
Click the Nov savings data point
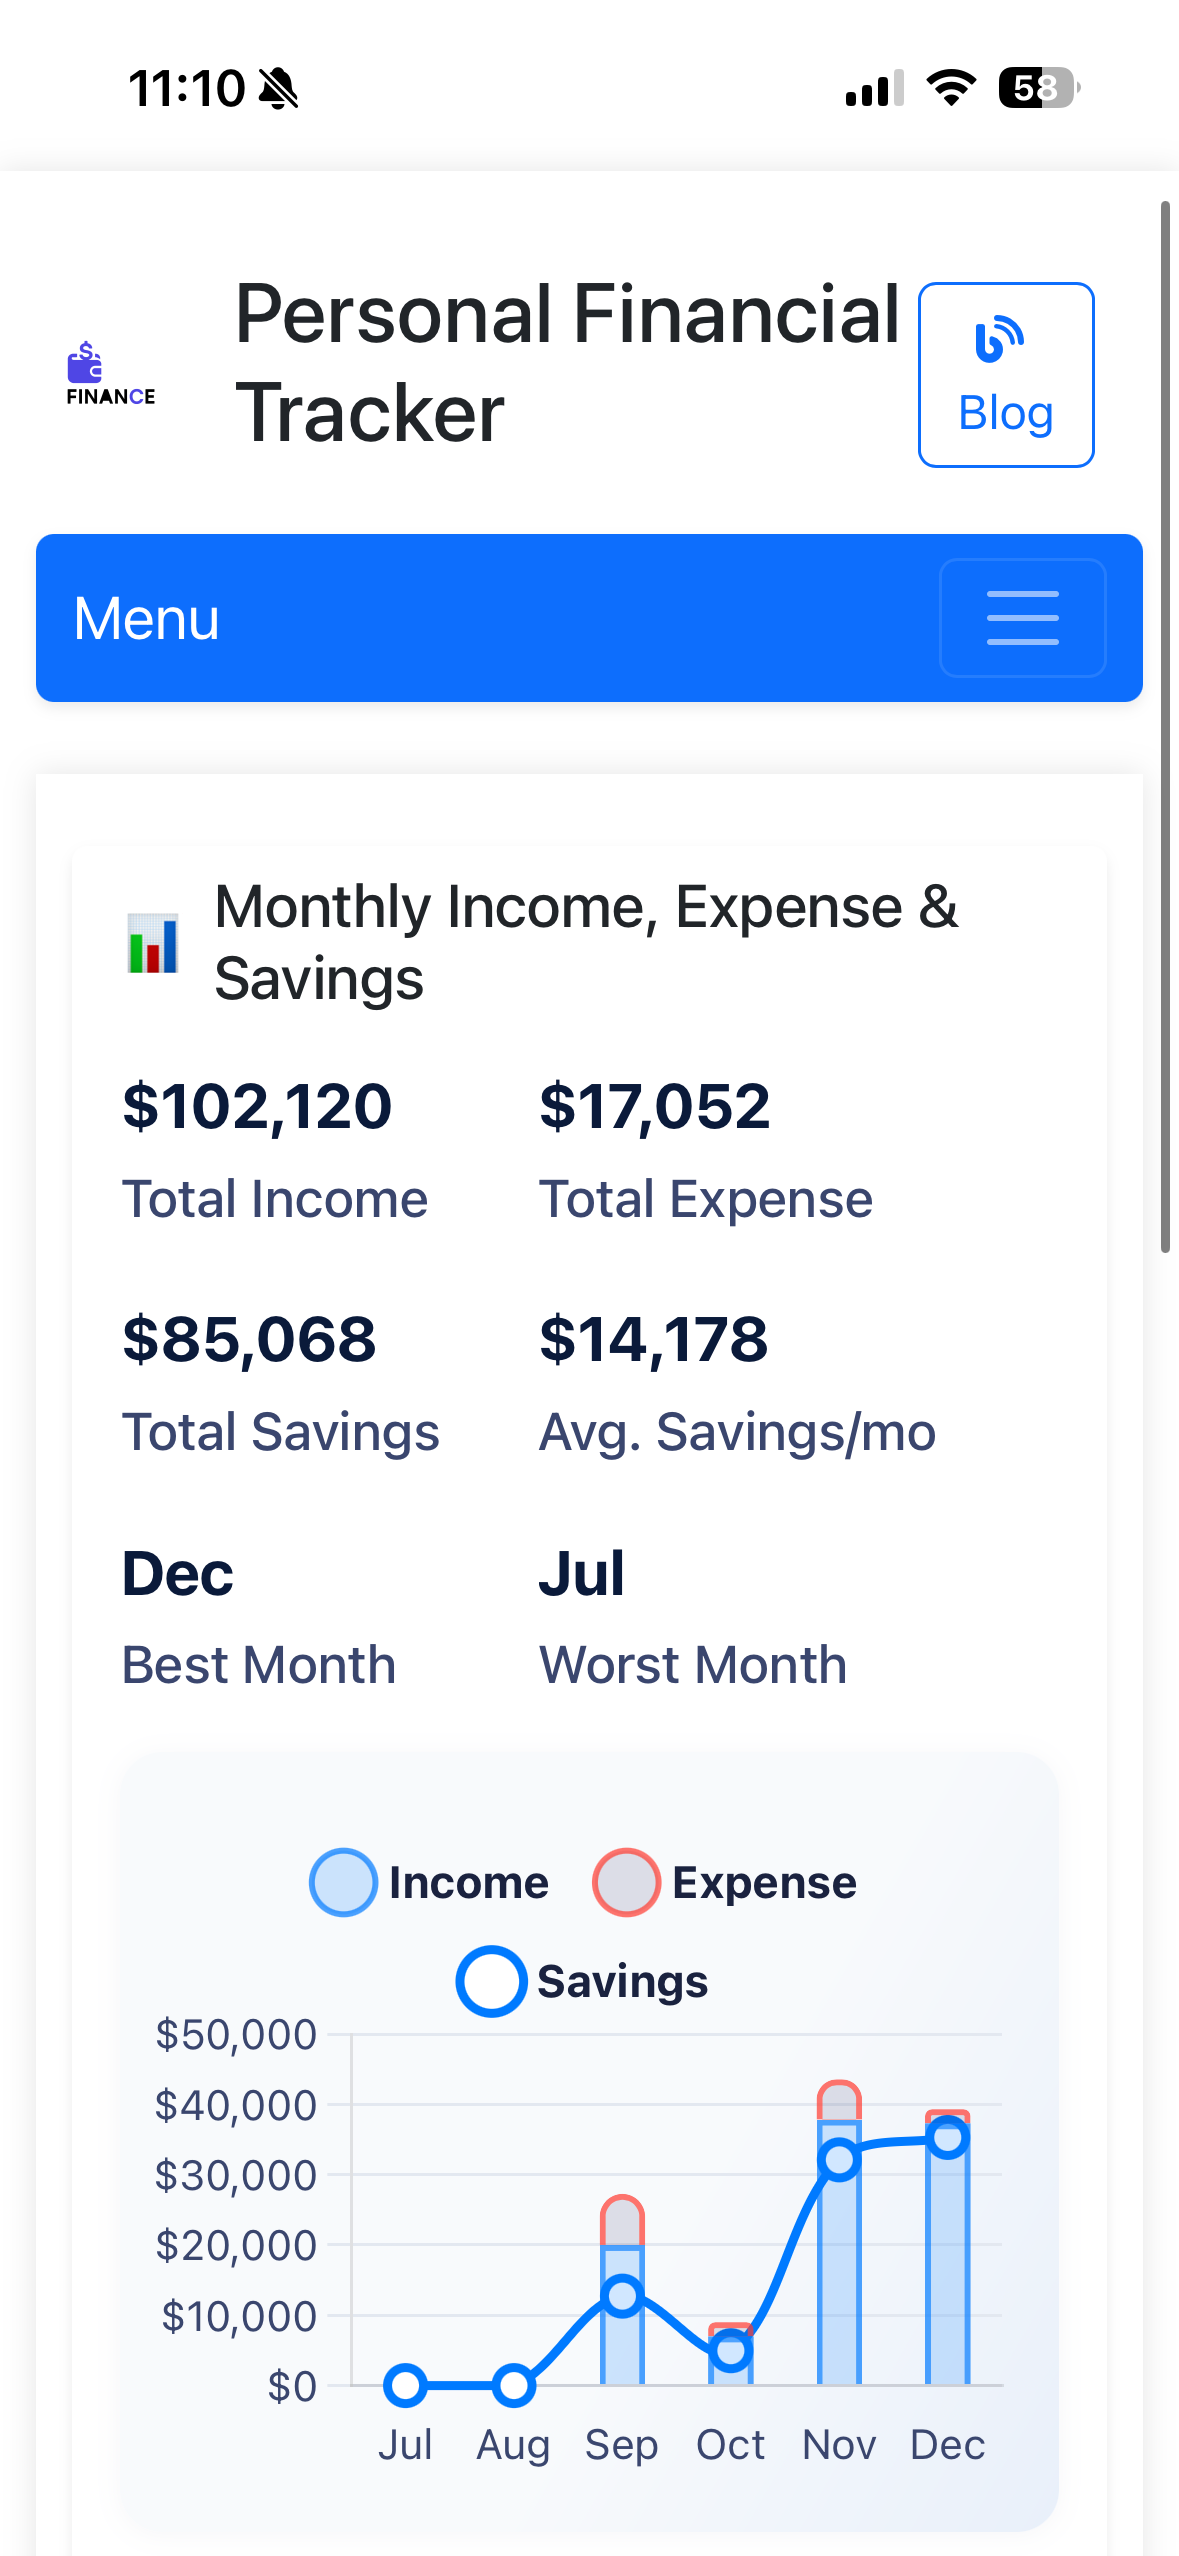point(839,2160)
